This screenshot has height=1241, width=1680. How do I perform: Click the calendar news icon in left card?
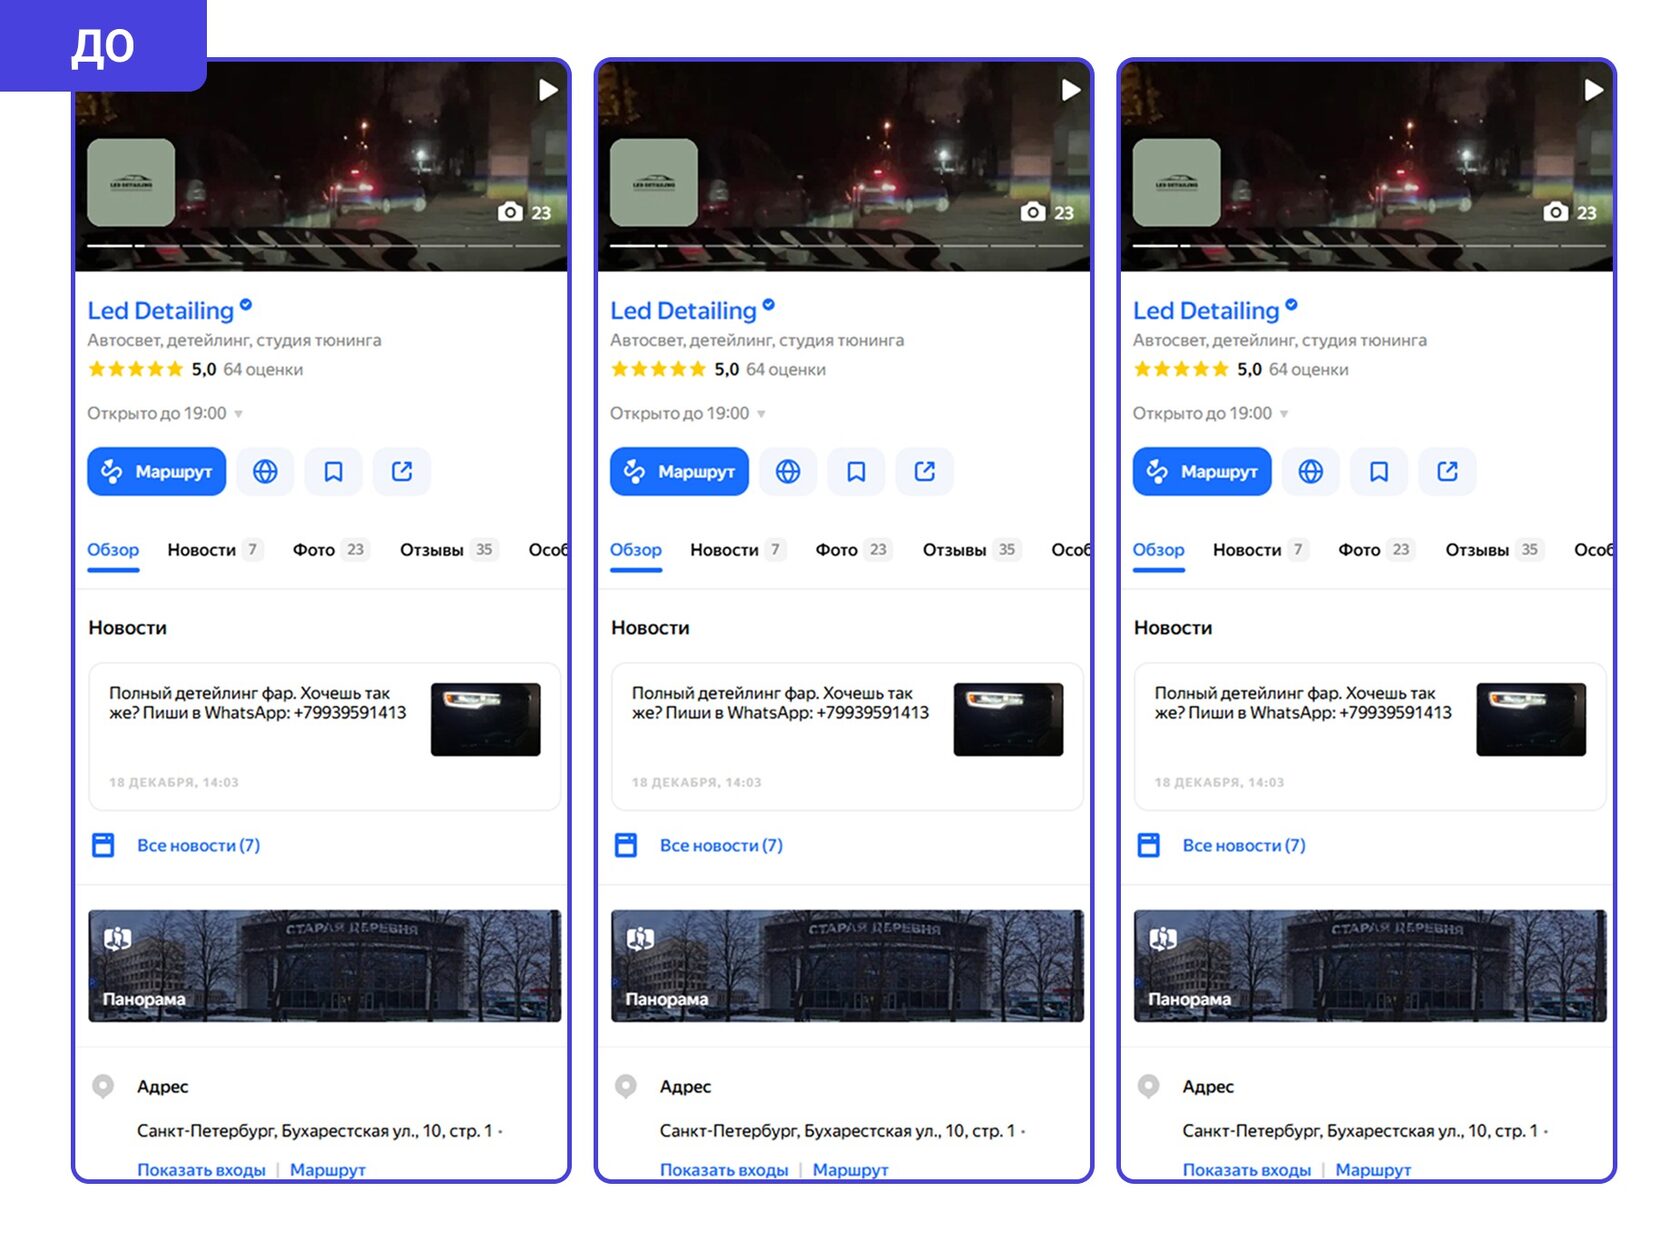click(103, 845)
